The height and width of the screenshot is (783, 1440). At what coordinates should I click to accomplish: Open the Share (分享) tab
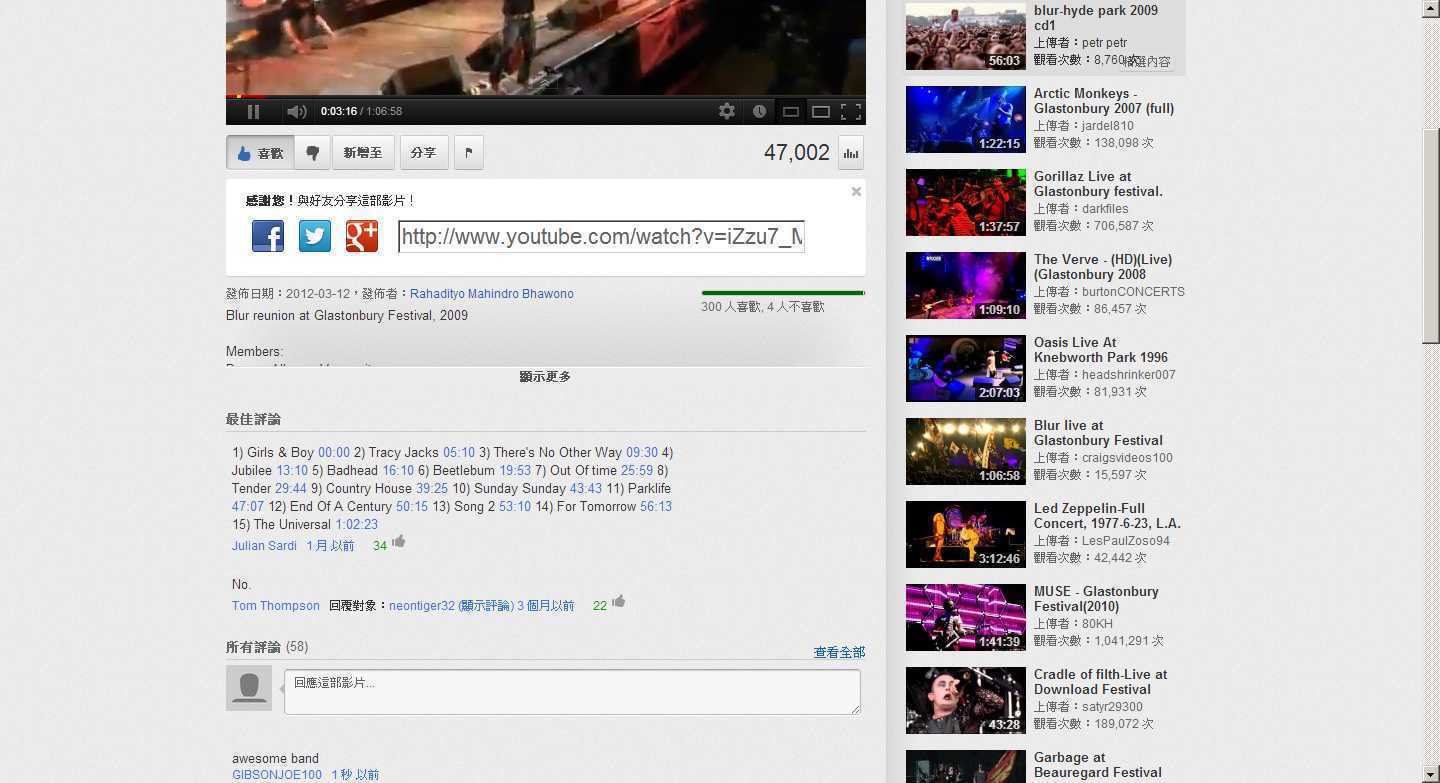tap(424, 153)
